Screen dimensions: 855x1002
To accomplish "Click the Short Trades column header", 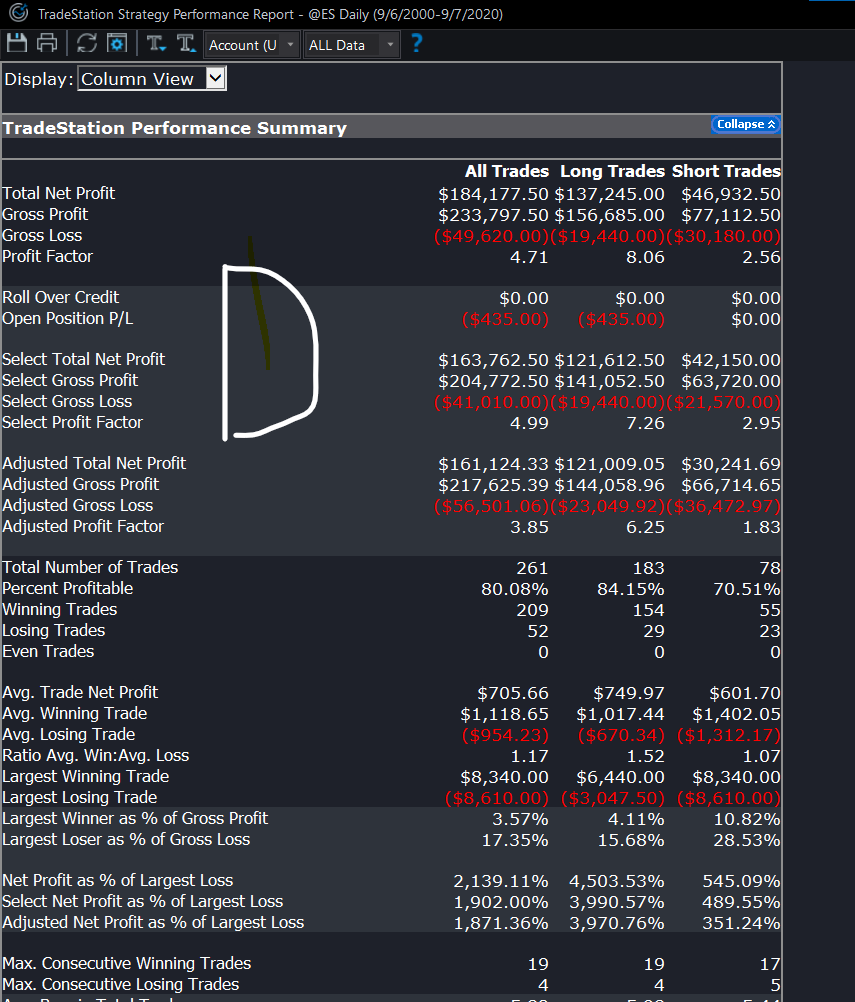I will (727, 171).
